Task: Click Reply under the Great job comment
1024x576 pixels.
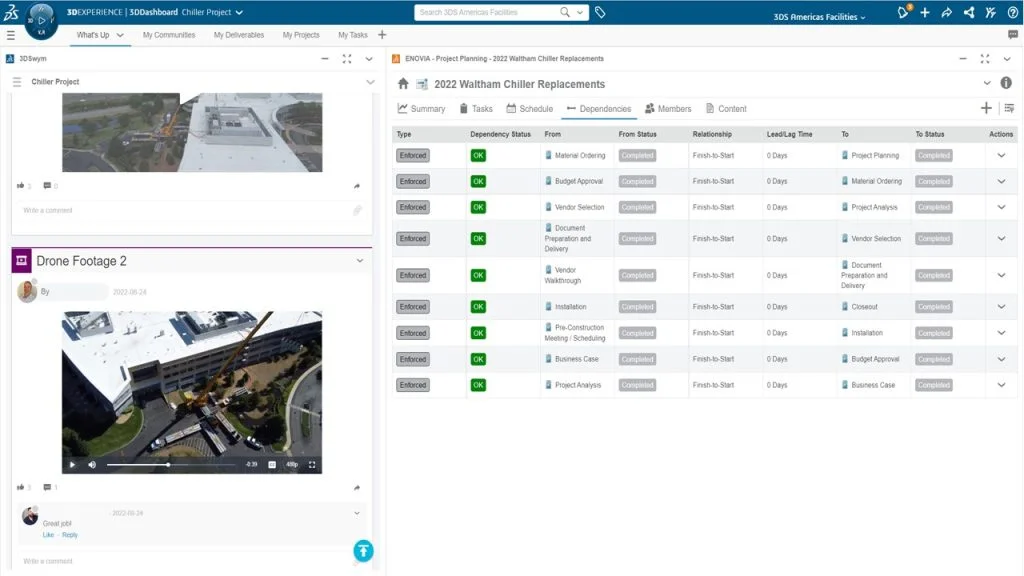Action: 70,535
